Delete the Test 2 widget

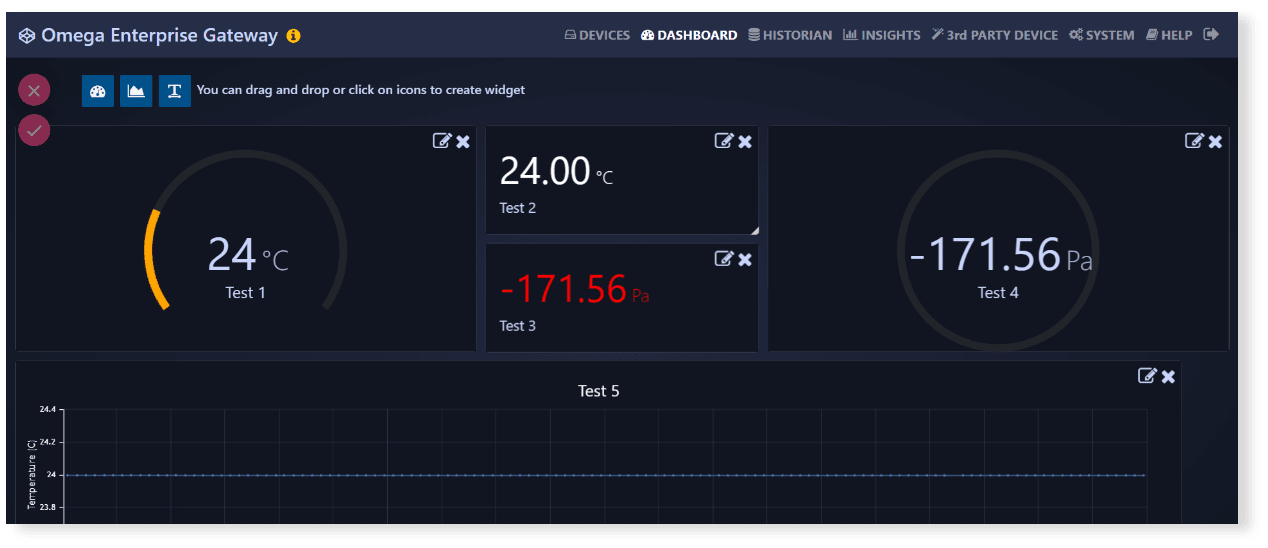pos(745,142)
